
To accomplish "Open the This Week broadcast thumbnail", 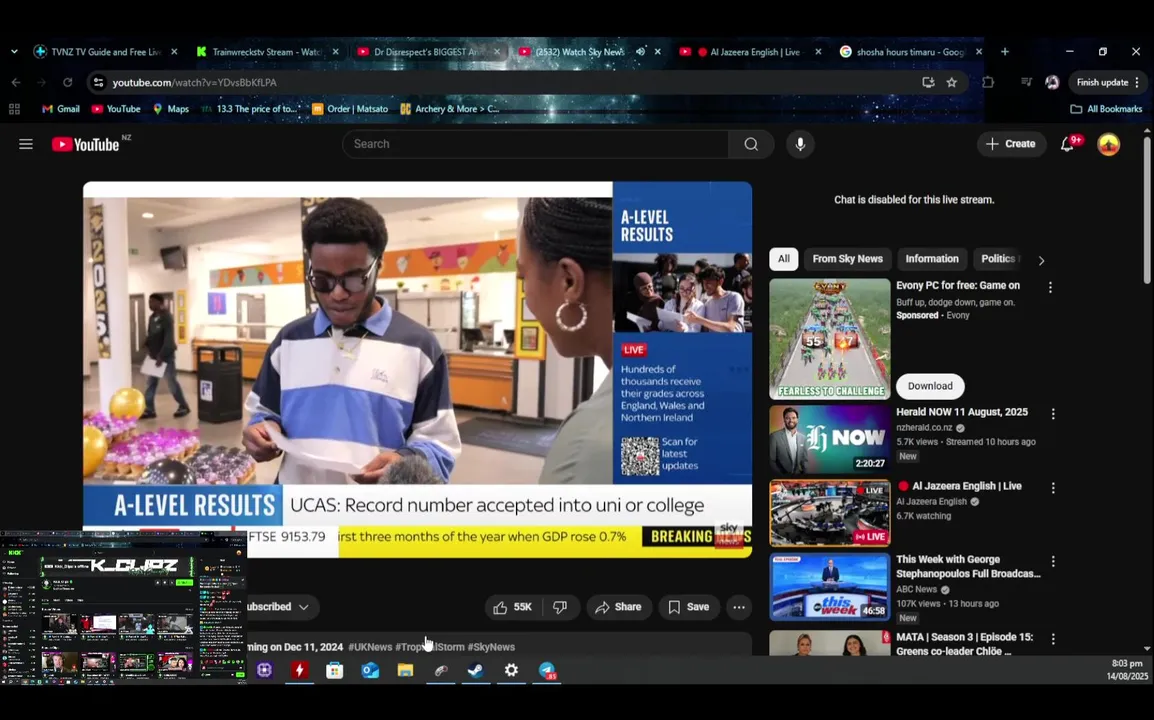I will coord(829,587).
